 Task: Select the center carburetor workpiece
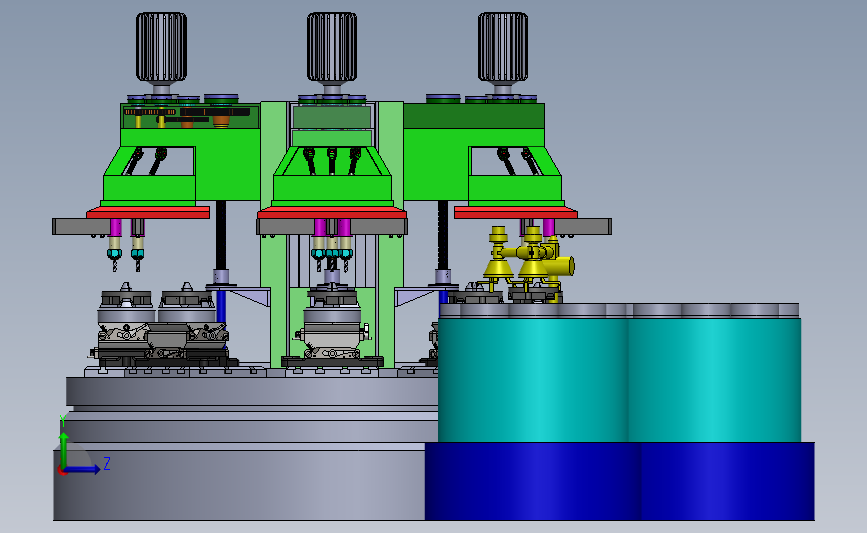(x=332, y=334)
